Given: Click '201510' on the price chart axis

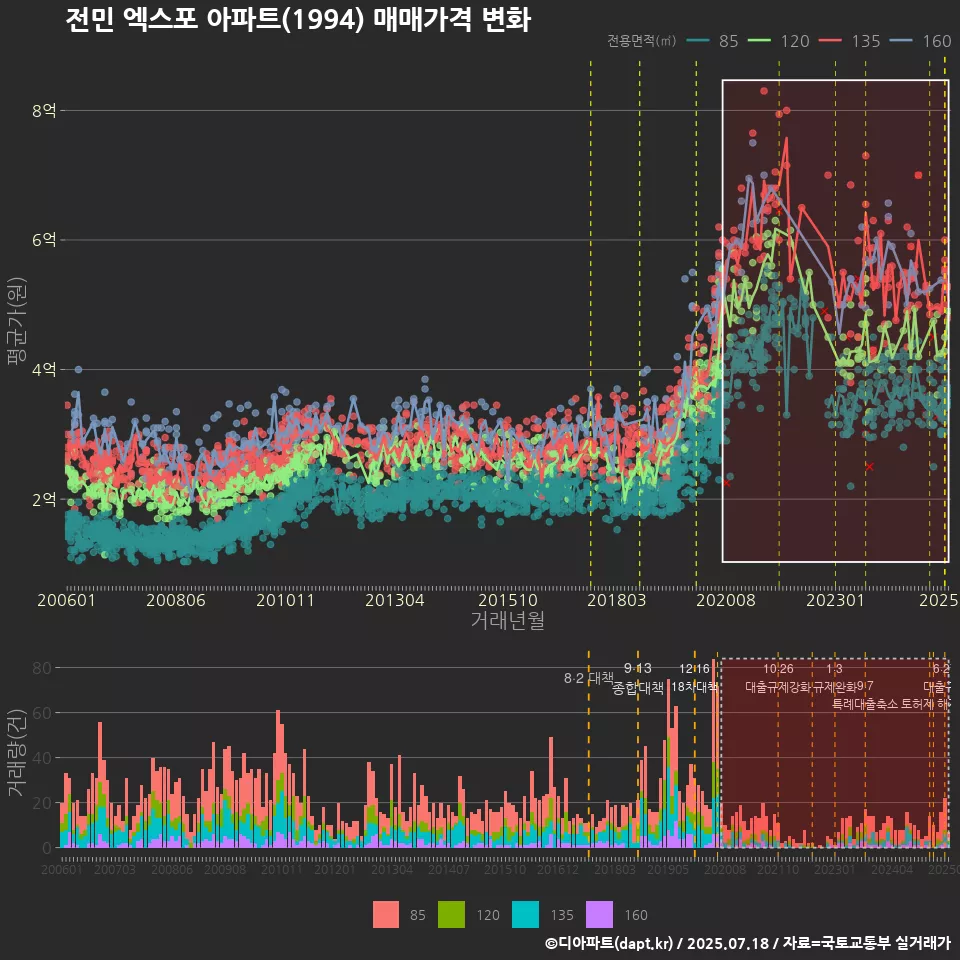Looking at the screenshot, I should tap(508, 600).
